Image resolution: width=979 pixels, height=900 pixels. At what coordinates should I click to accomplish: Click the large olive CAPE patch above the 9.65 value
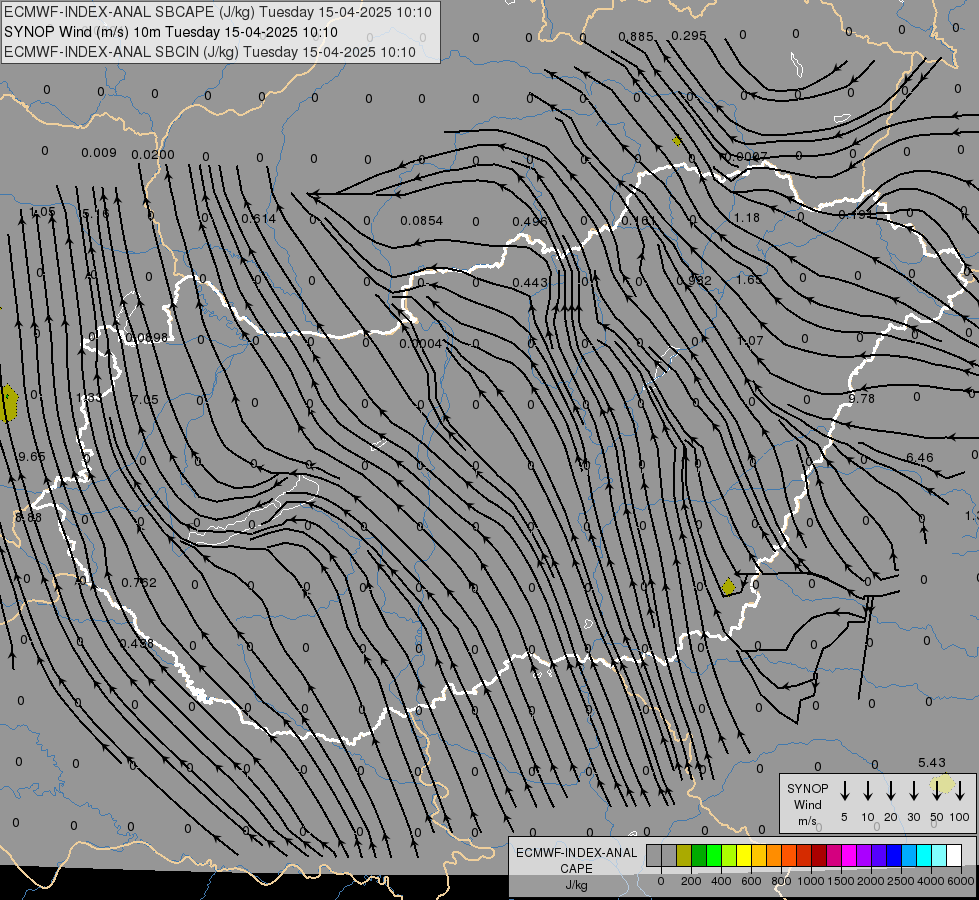coord(8,403)
